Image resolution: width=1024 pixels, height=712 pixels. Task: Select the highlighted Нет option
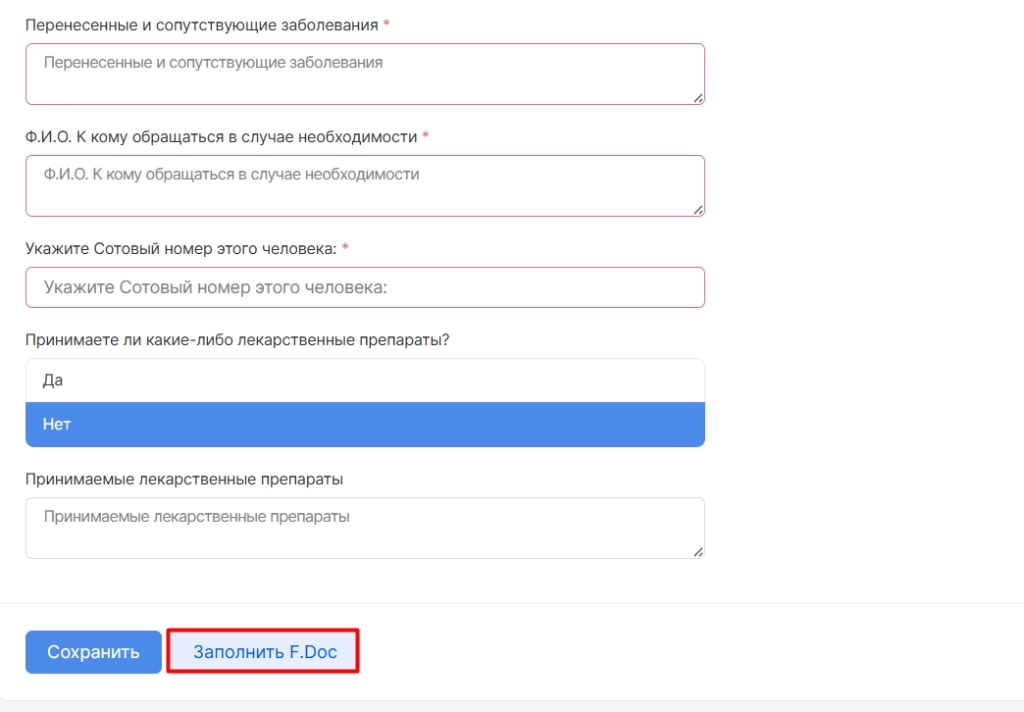click(x=365, y=425)
